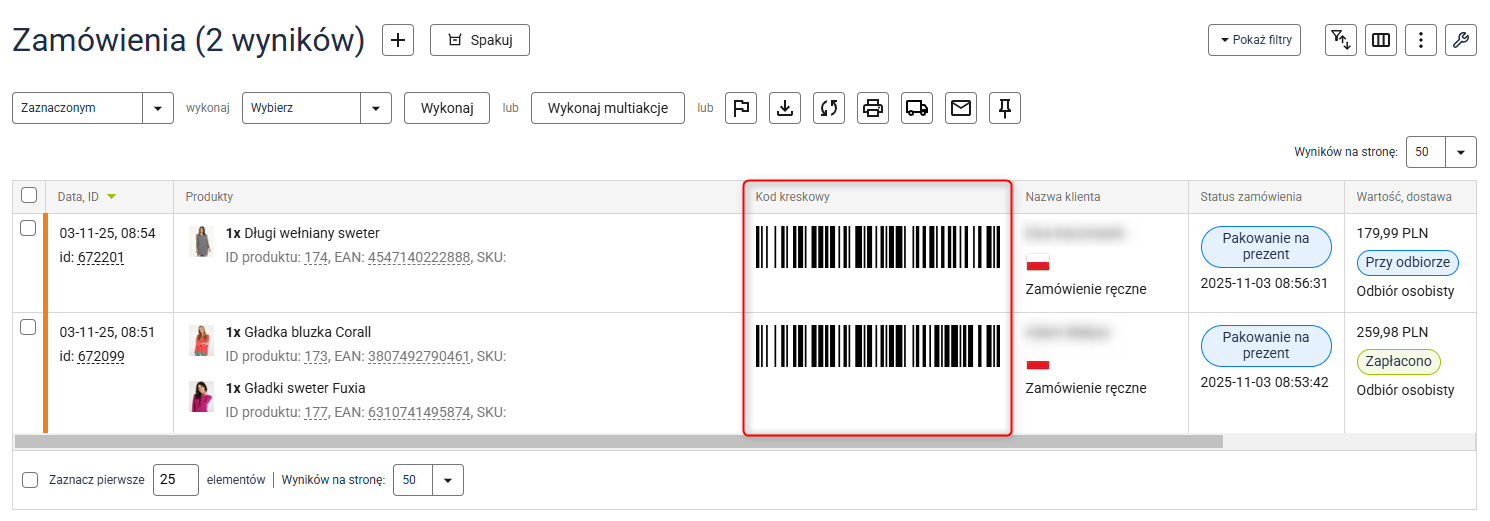This screenshot has width=1490, height=521.
Task: Open the wrench settings icon
Action: pyautogui.click(x=1460, y=40)
